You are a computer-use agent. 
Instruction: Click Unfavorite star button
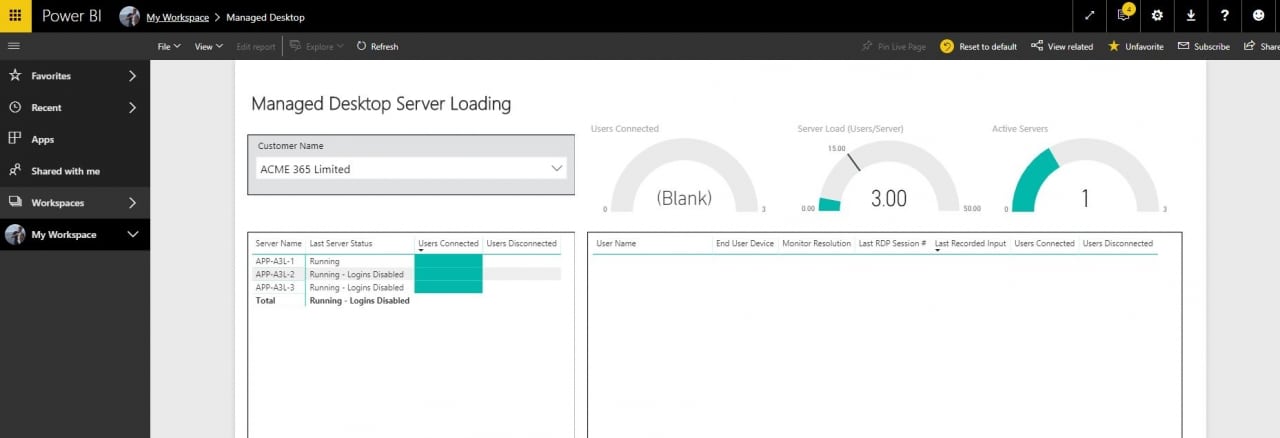1135,46
